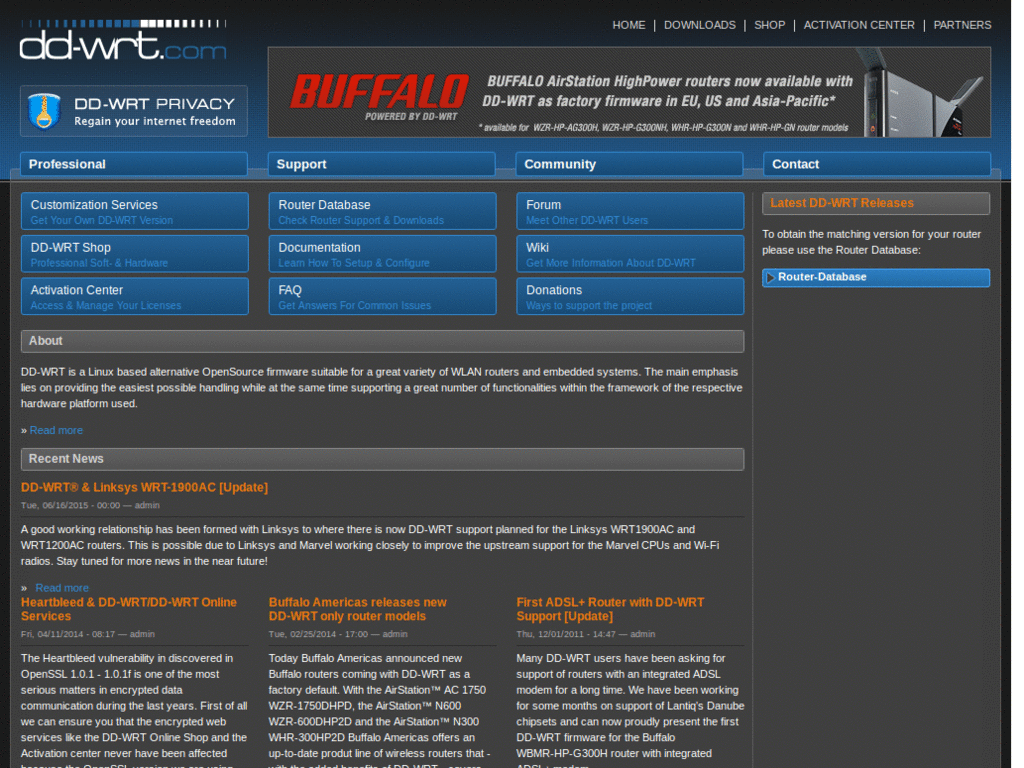Click the dd-wrt.com logo

(123, 40)
